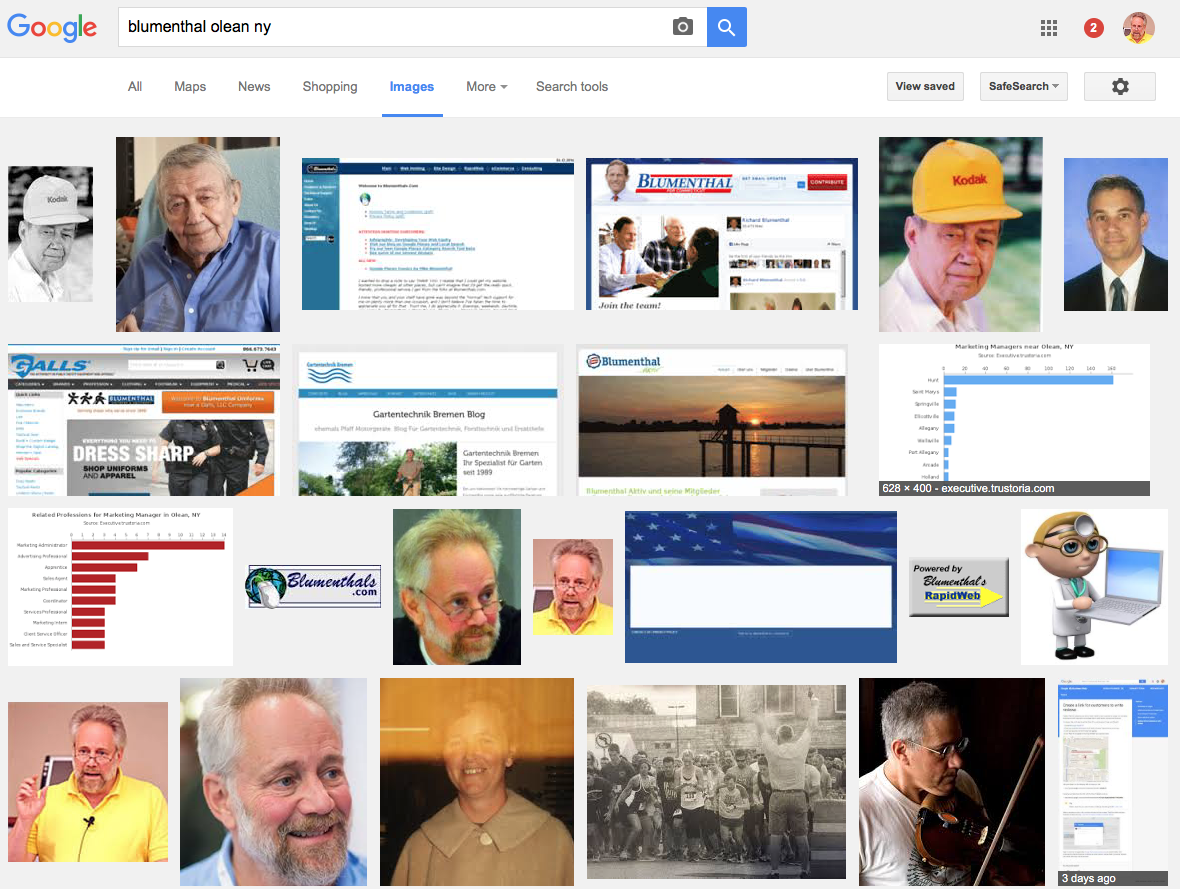Open the man speaking with clip-on microphone photo
The height and width of the screenshot is (889, 1180).
[88, 782]
